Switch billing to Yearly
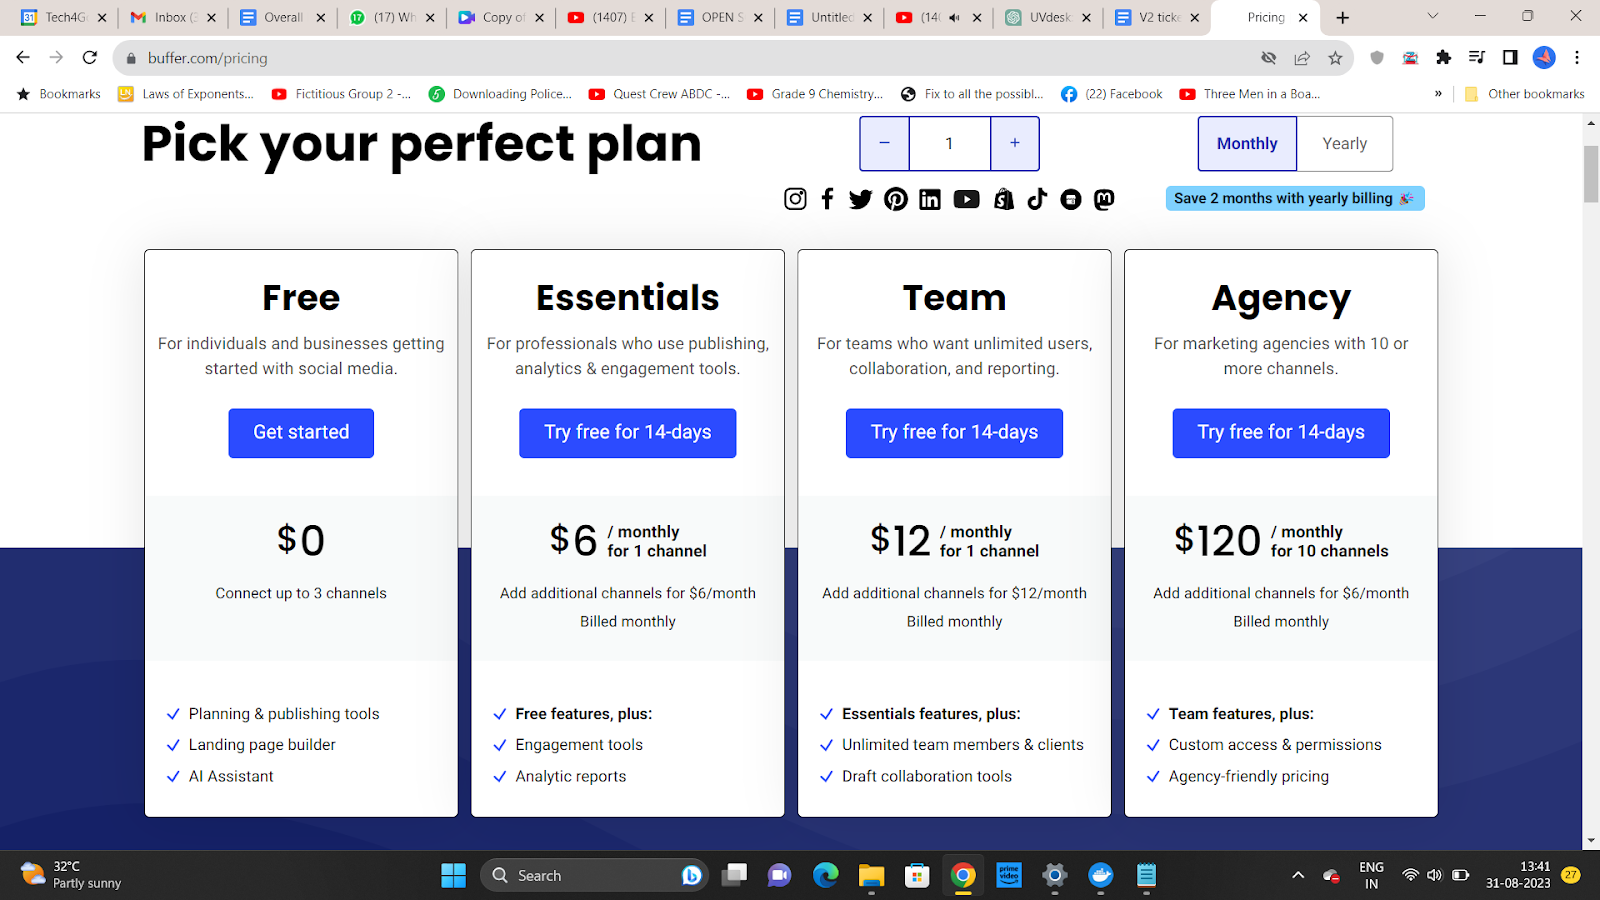 pyautogui.click(x=1344, y=143)
